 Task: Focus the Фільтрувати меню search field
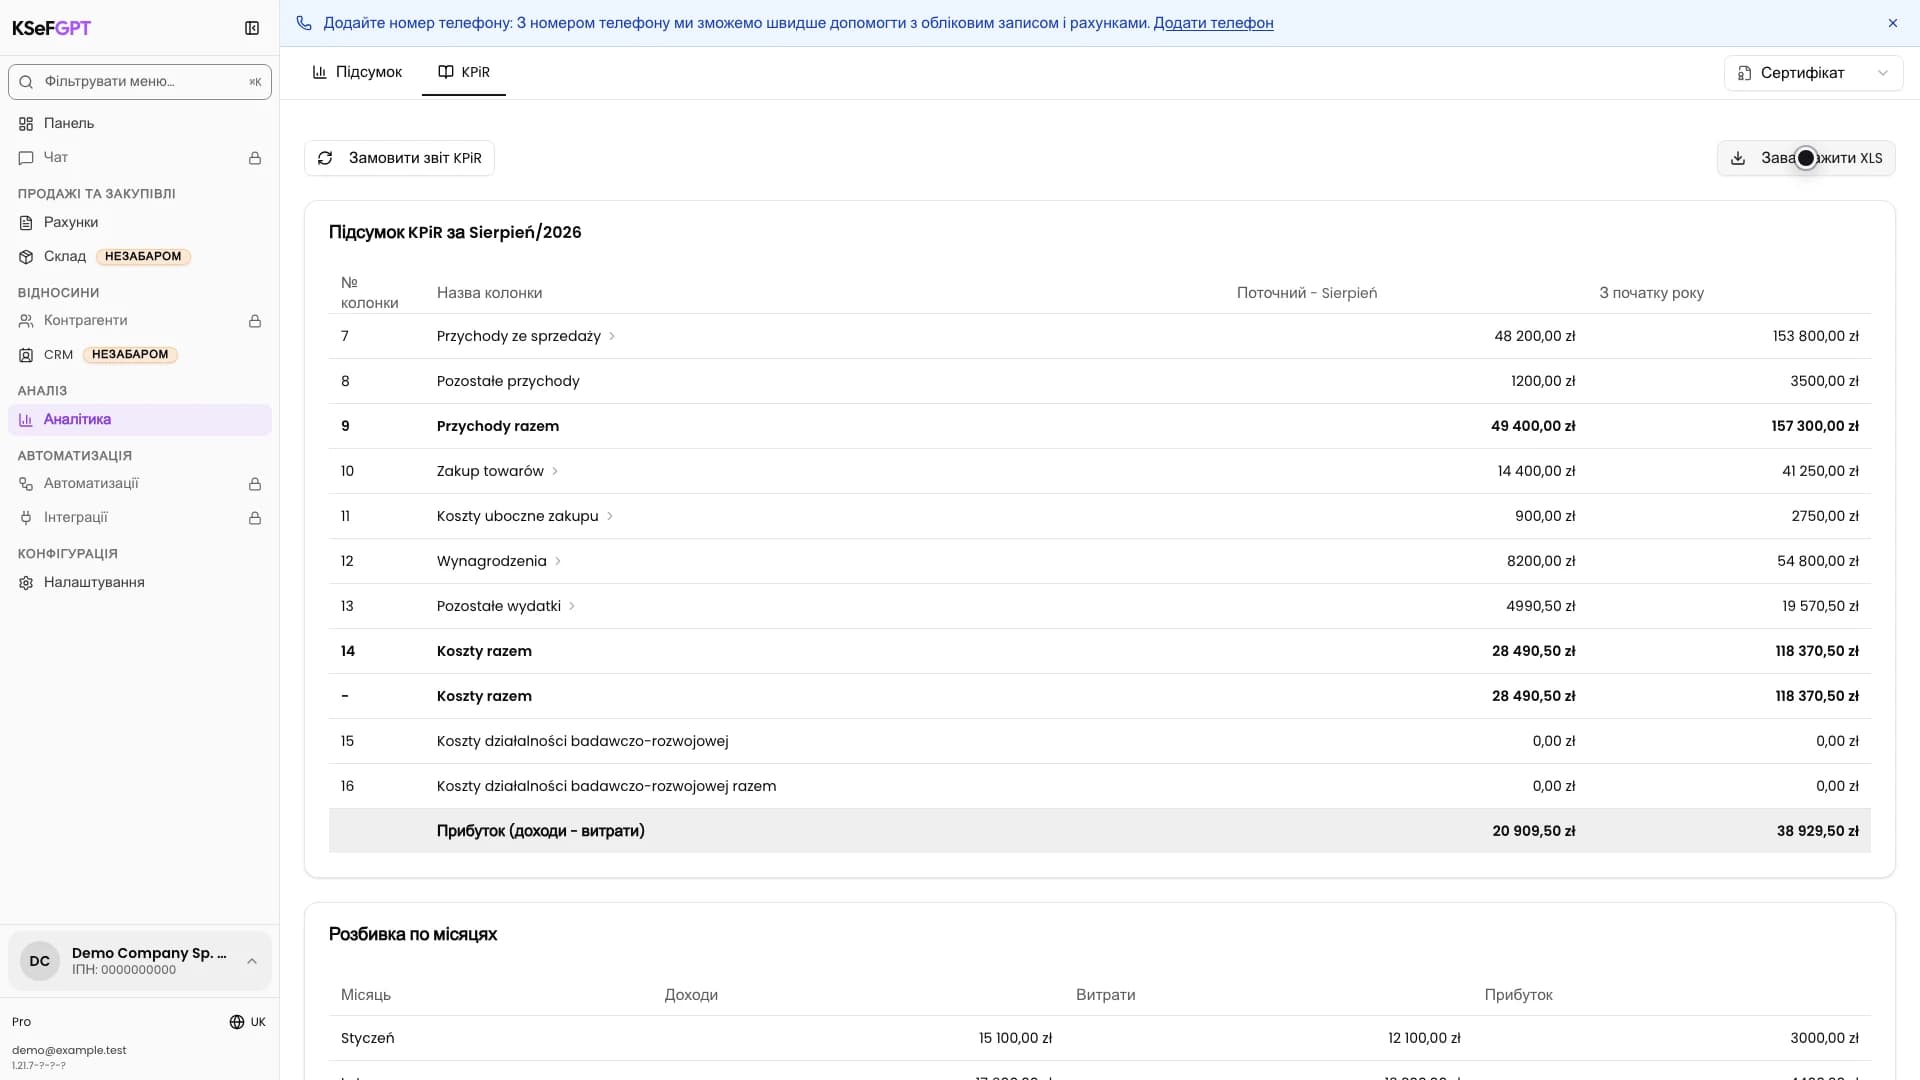tap(140, 82)
